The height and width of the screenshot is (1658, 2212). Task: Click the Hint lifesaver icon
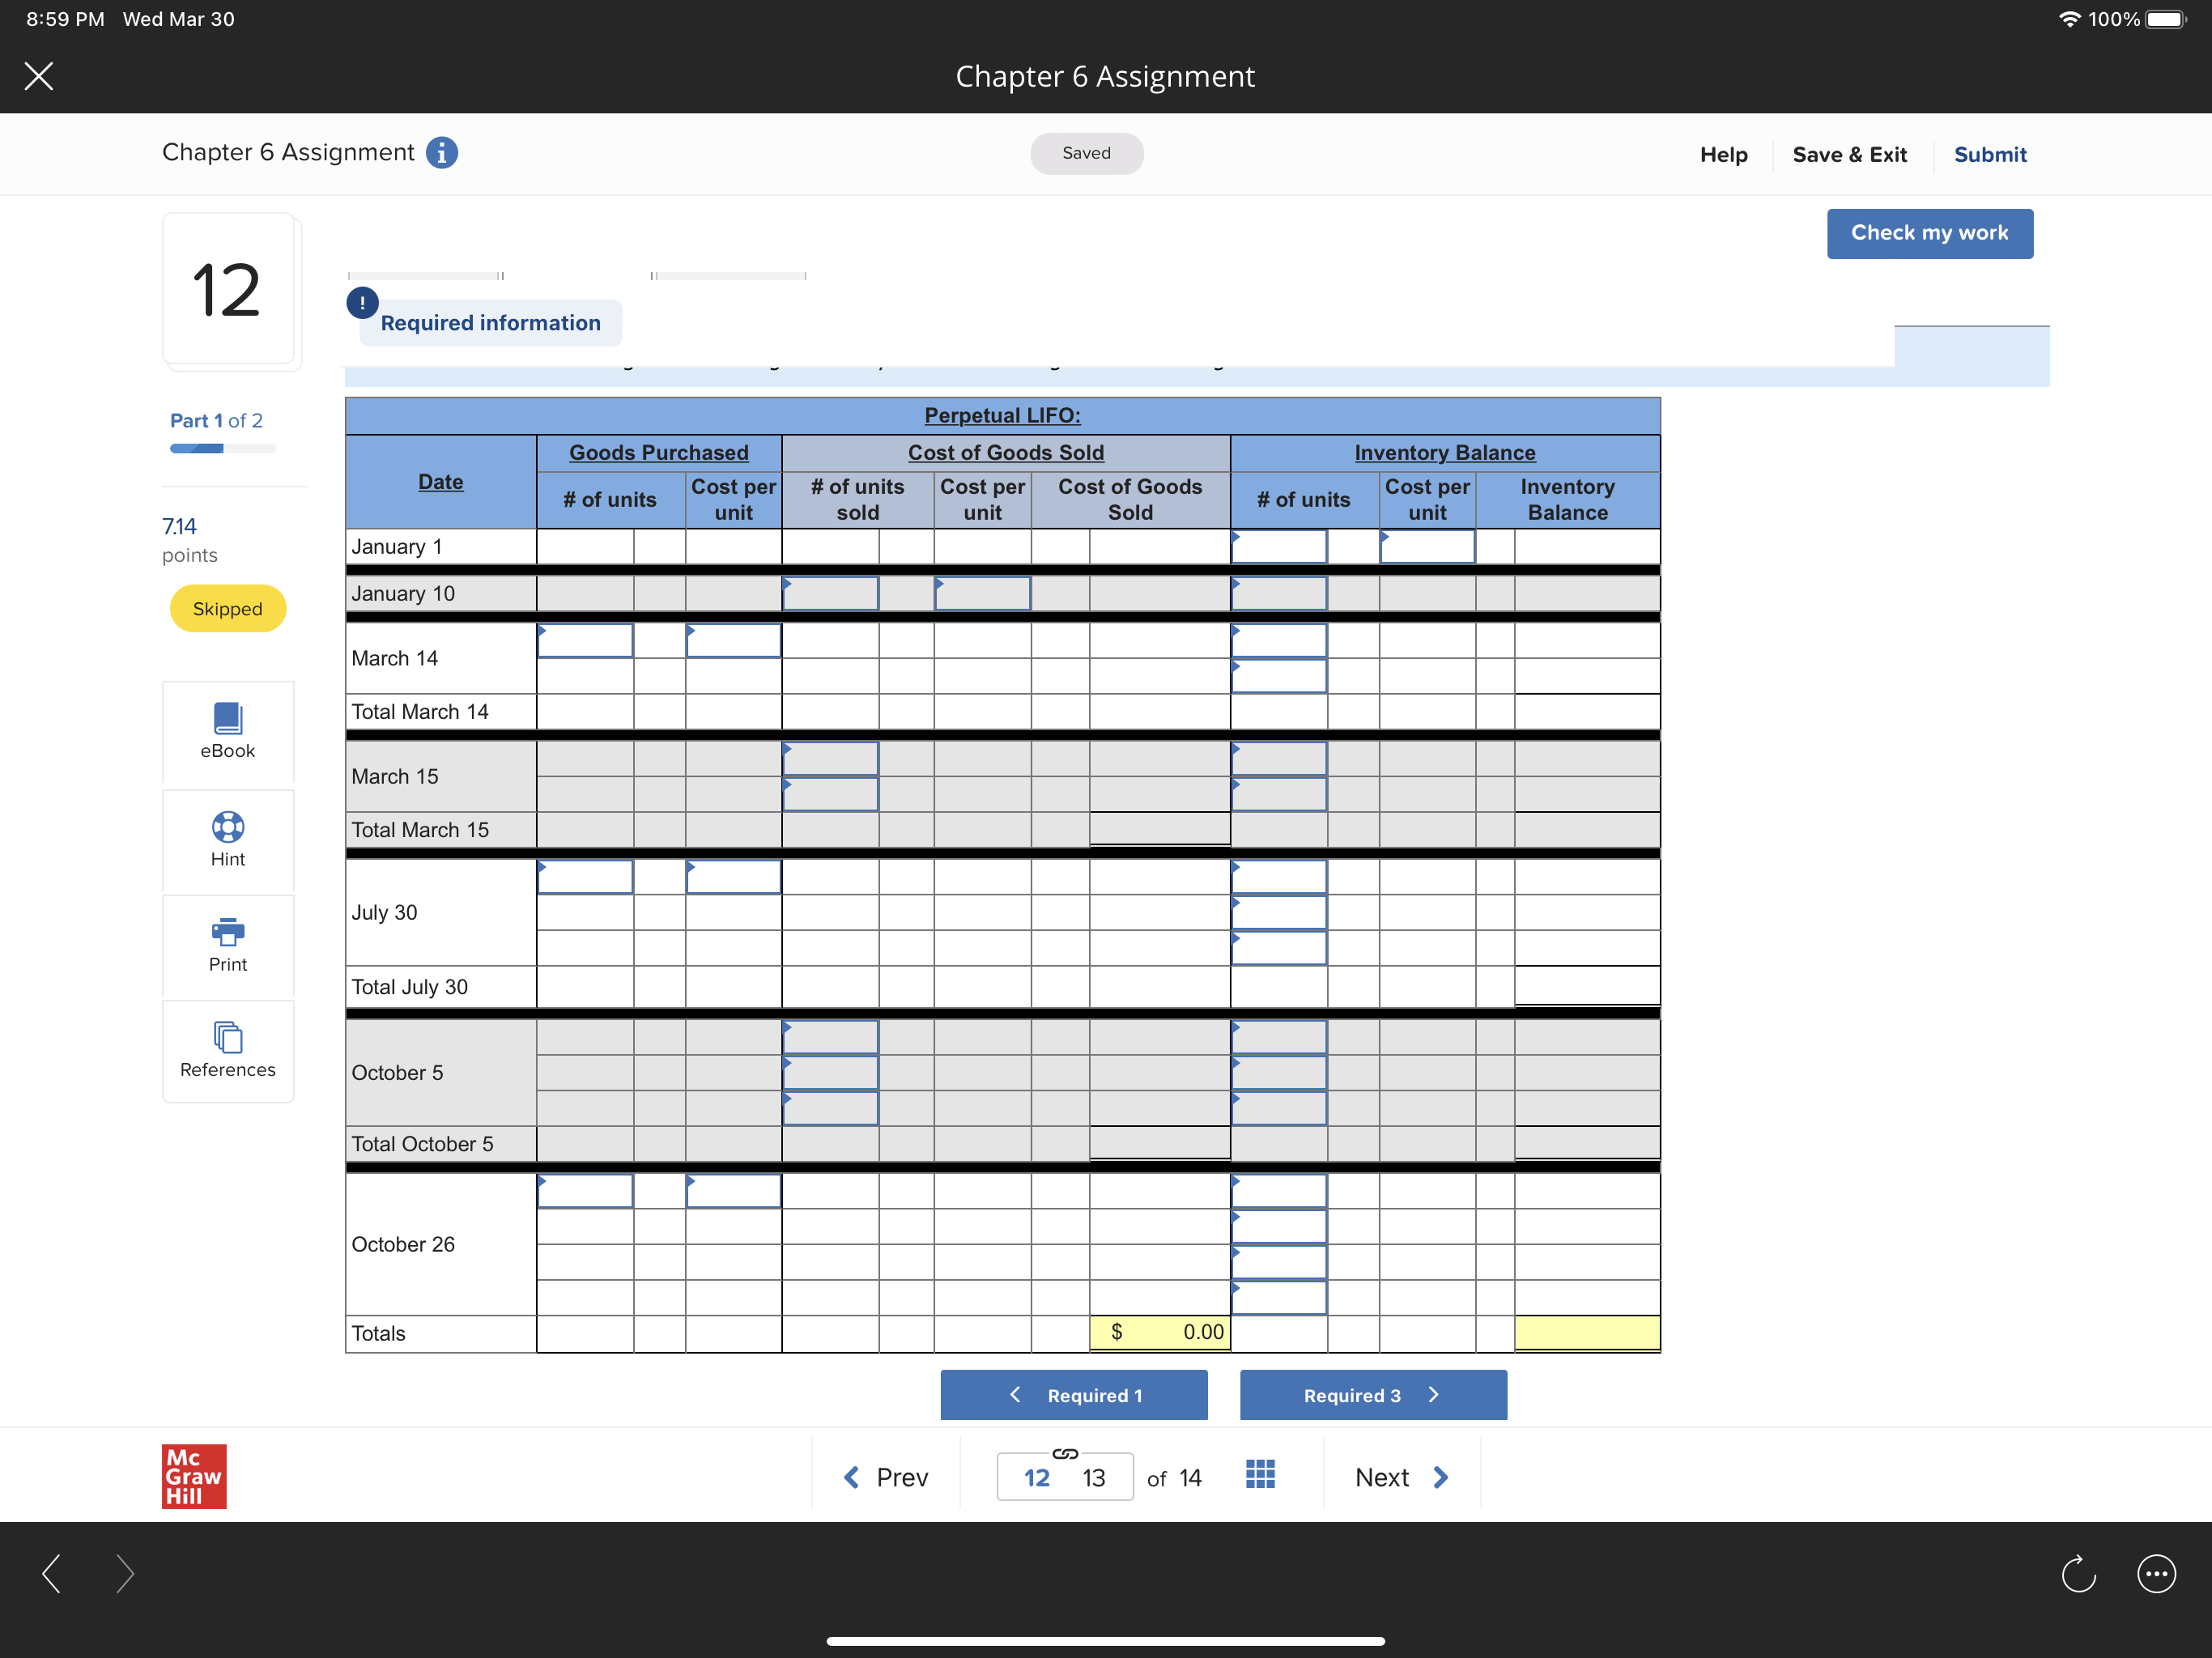pos(227,826)
